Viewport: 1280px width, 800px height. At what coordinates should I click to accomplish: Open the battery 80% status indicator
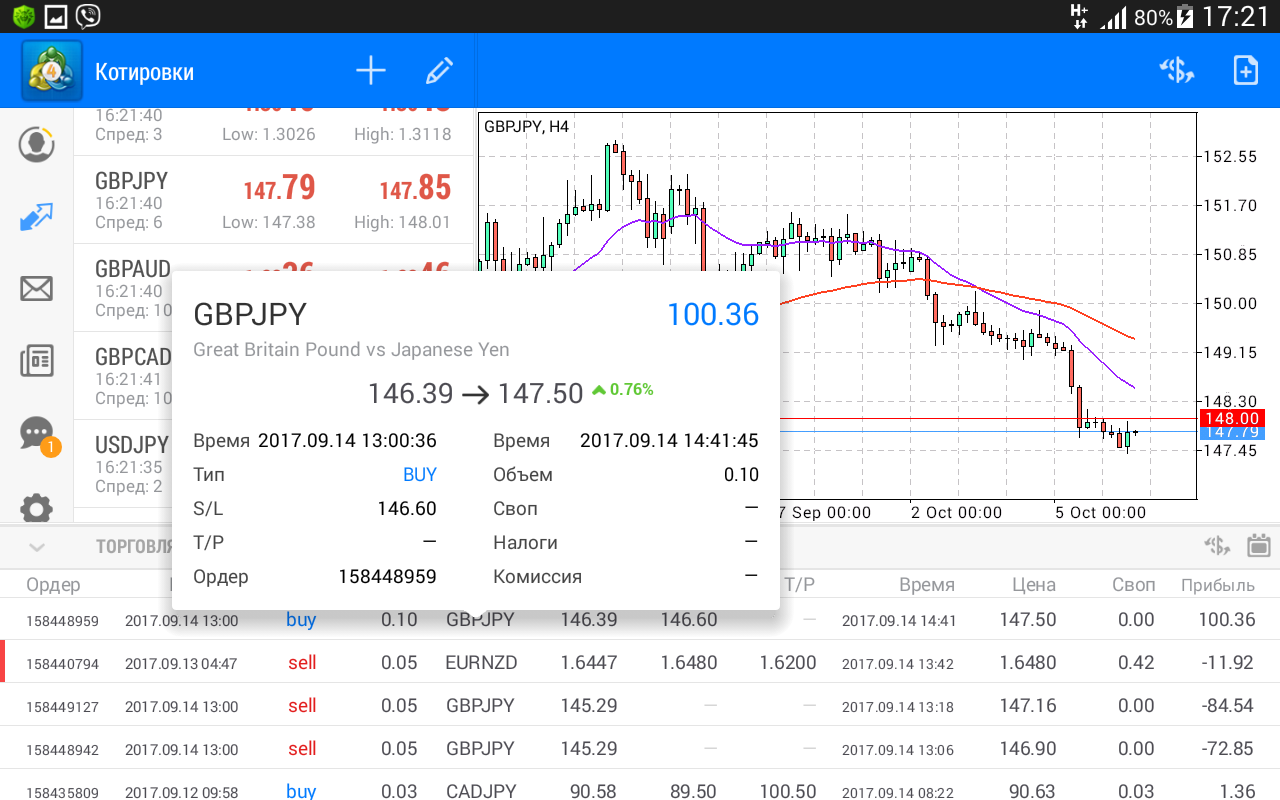coord(1164,16)
